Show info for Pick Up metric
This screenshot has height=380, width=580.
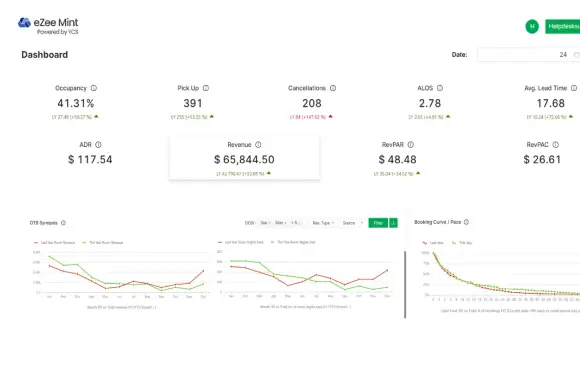206,88
